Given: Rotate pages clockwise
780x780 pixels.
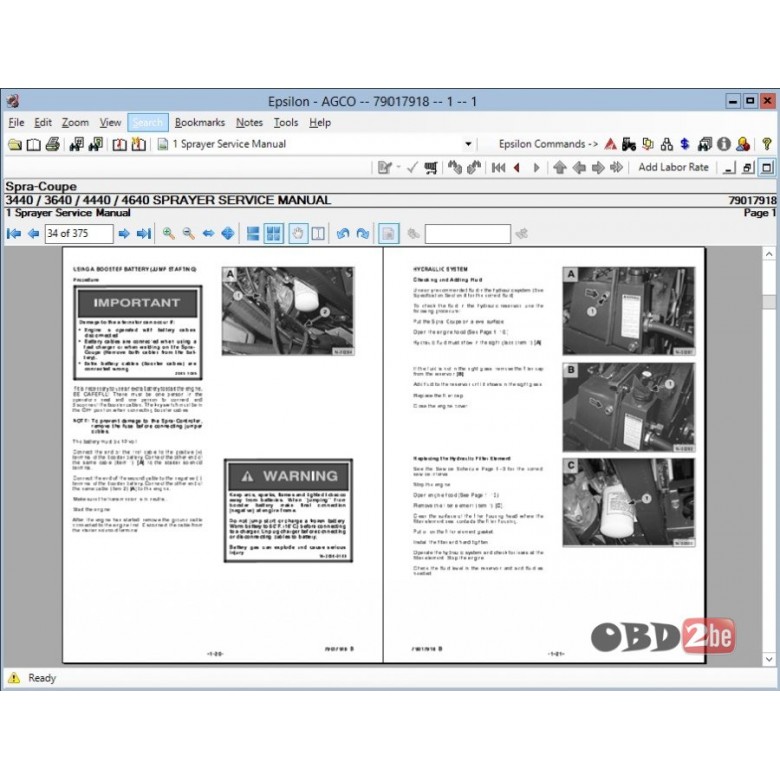Looking at the screenshot, I should (x=363, y=233).
